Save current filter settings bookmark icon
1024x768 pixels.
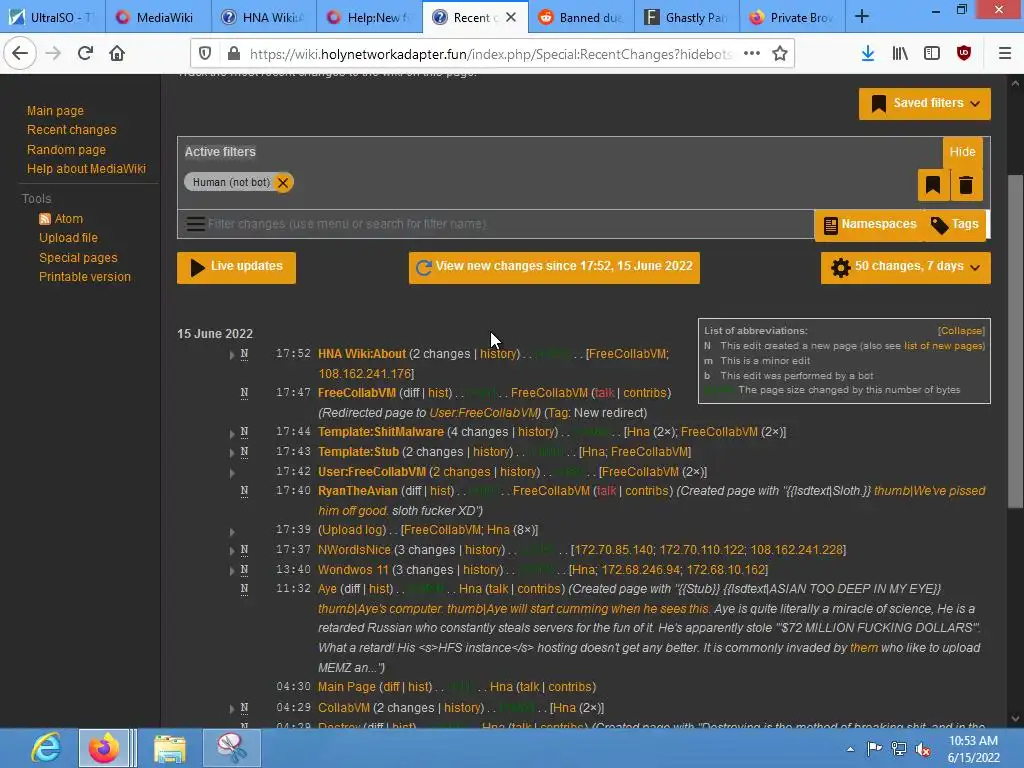[933, 185]
